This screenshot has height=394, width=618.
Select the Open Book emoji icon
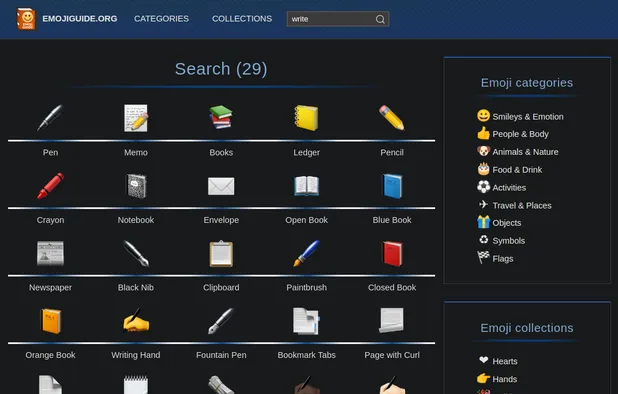[x=306, y=186]
